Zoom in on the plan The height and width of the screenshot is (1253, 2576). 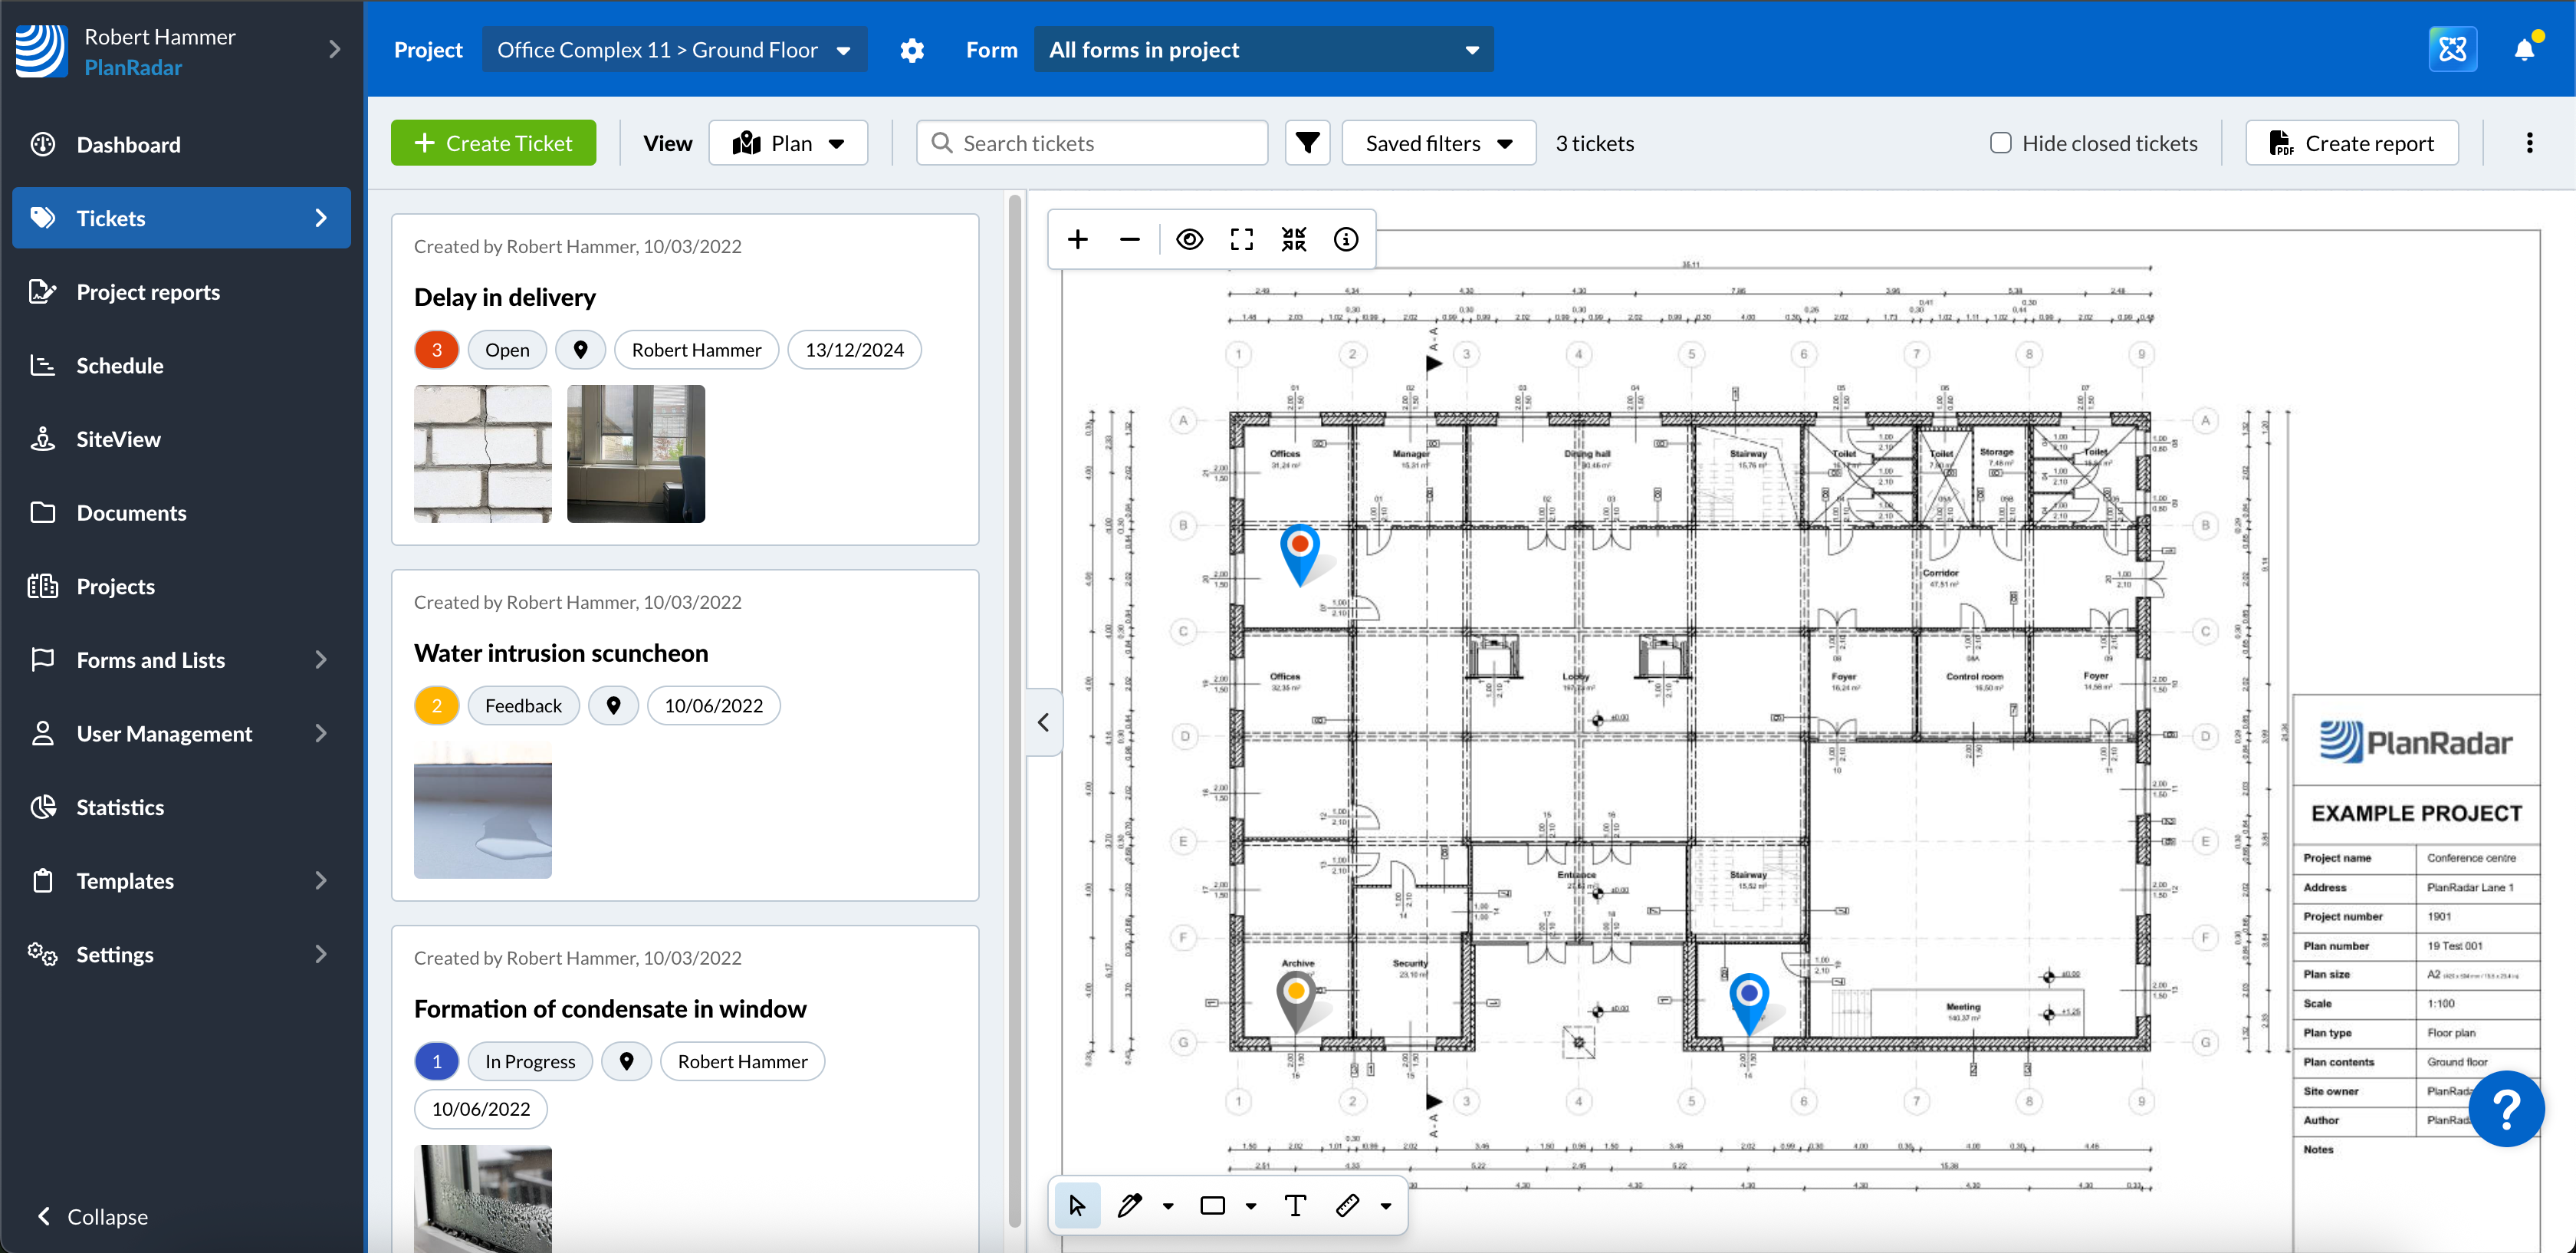click(x=1077, y=239)
